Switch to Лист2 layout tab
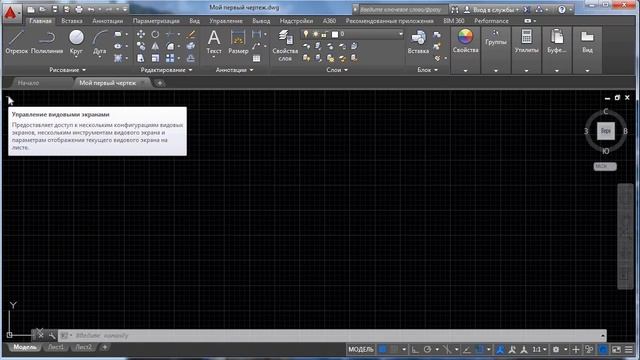 pos(84,347)
